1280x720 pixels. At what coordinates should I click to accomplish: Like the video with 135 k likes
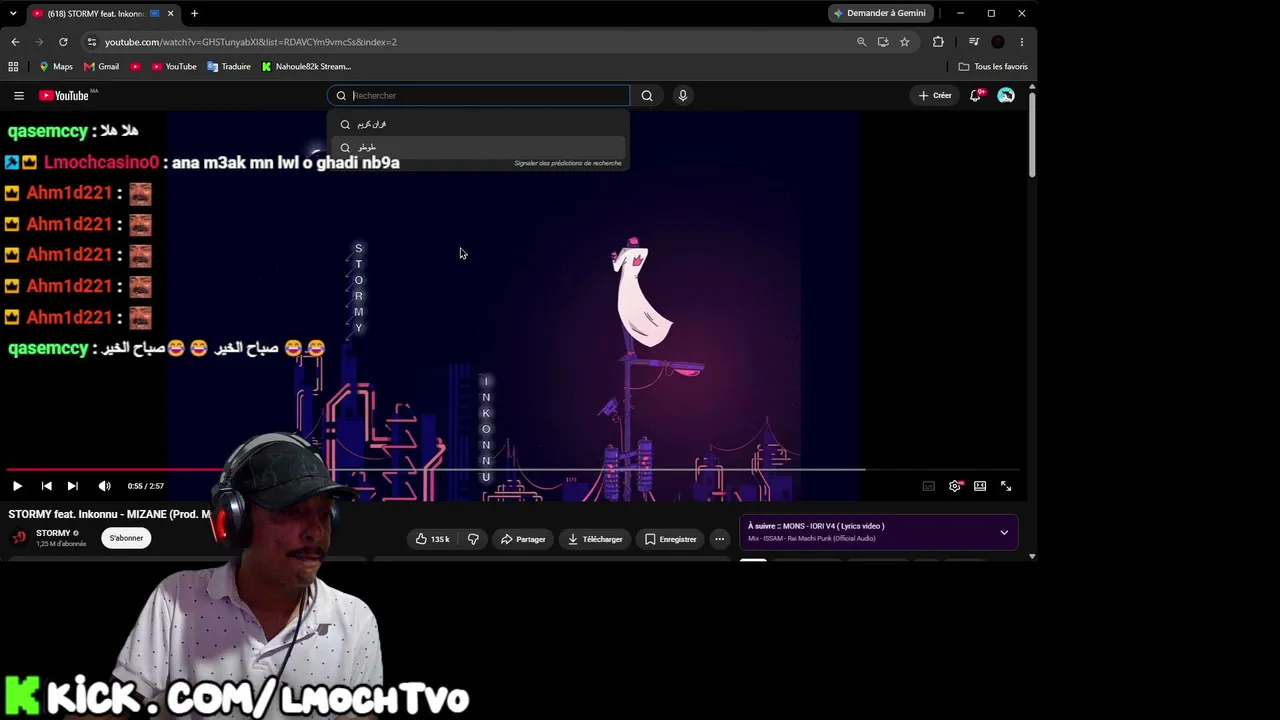click(x=433, y=539)
